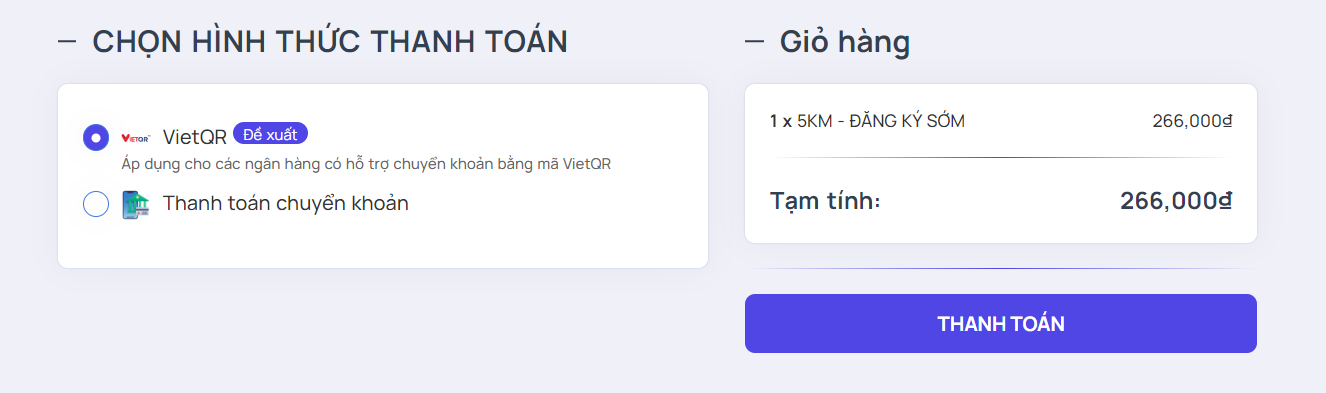Click the Tạm tính label
Image resolution: width=1326 pixels, height=393 pixels.
pyautogui.click(x=825, y=200)
